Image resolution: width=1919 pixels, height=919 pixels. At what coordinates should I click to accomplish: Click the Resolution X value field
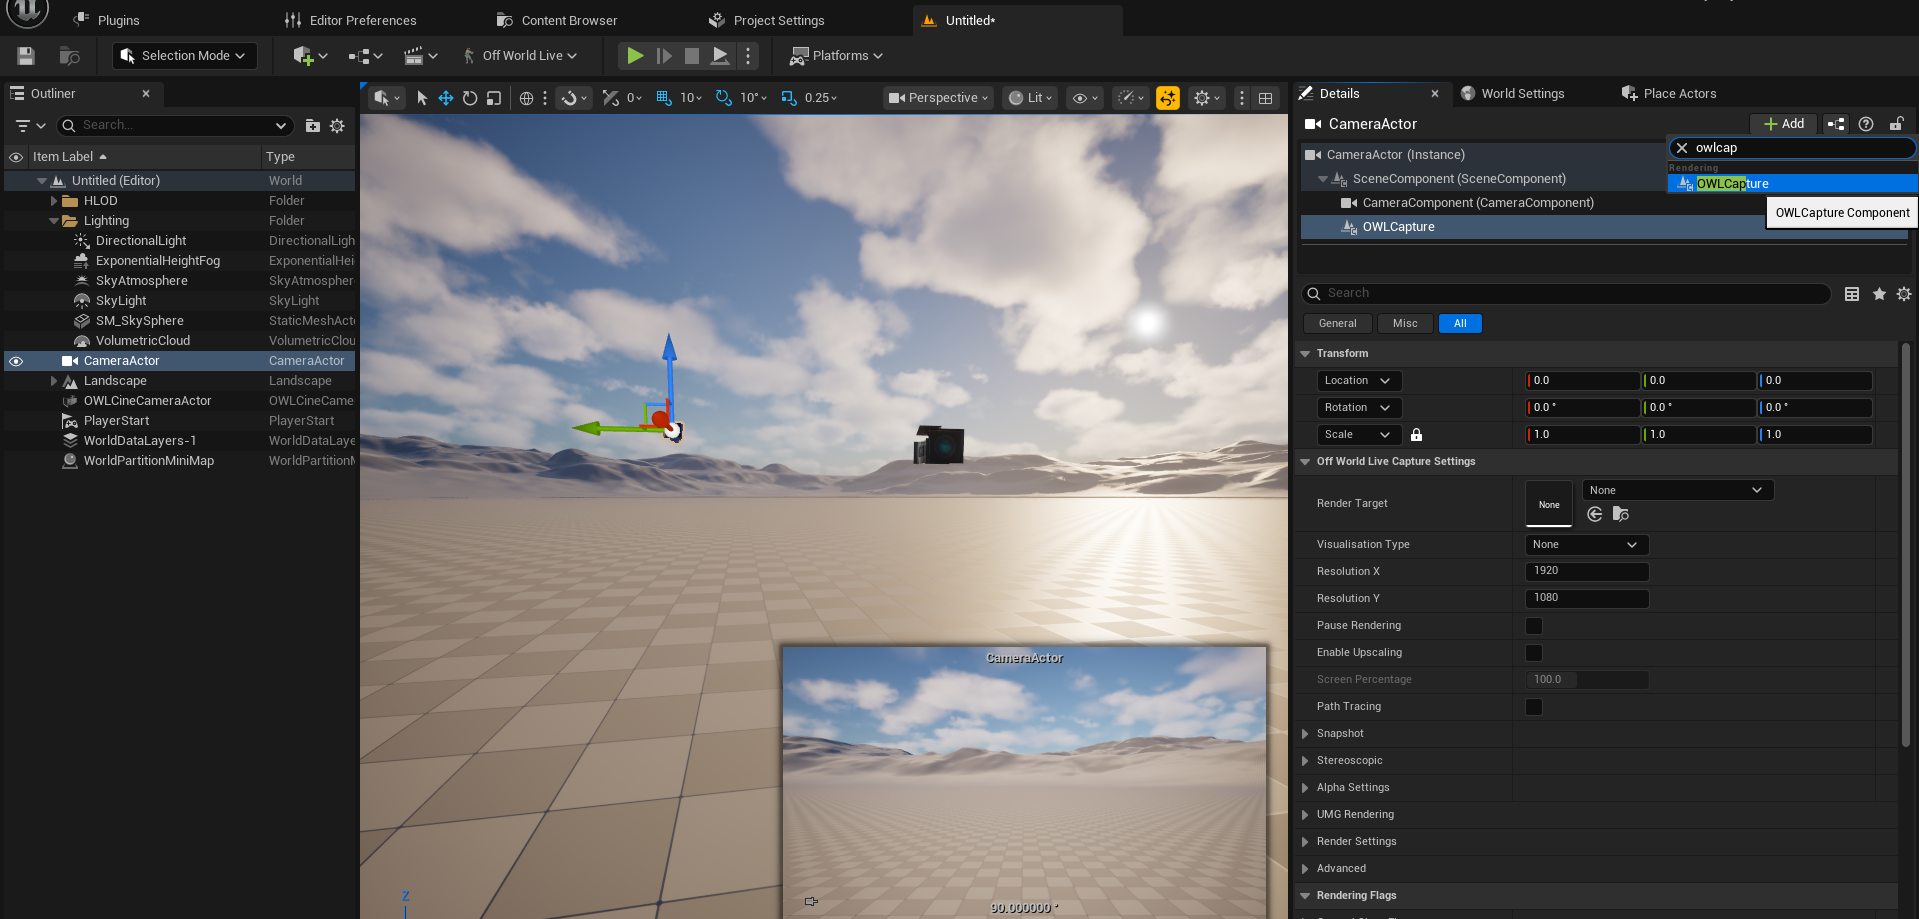click(x=1586, y=571)
